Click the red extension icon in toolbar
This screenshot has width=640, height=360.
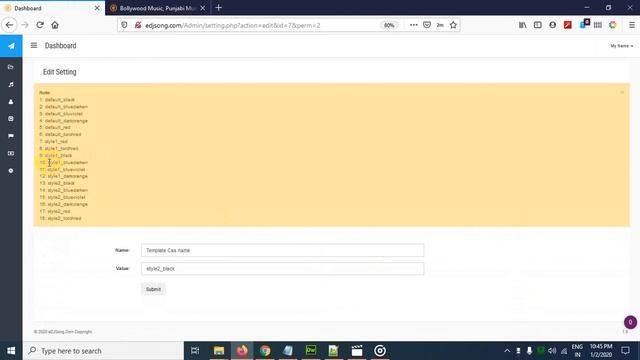(x=568, y=25)
